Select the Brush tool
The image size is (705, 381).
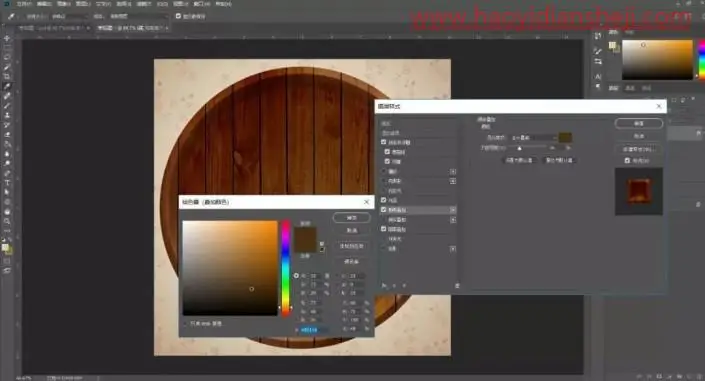coord(7,106)
